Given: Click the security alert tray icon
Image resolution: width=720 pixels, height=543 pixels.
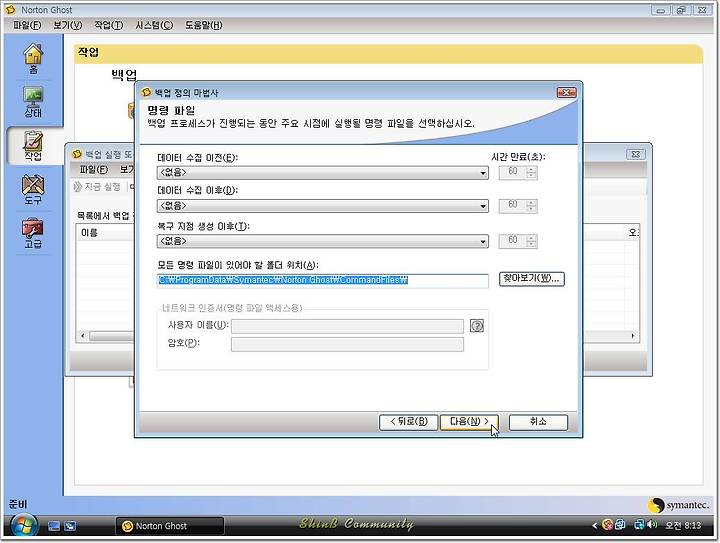Looking at the screenshot, I should point(608,524).
